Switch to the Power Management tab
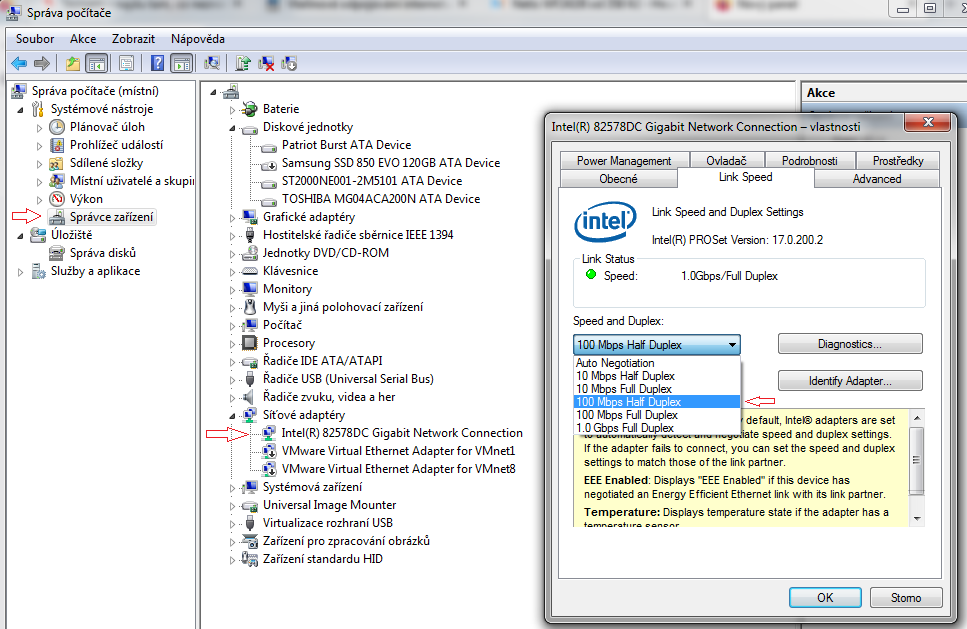This screenshot has width=967, height=629. (624, 160)
